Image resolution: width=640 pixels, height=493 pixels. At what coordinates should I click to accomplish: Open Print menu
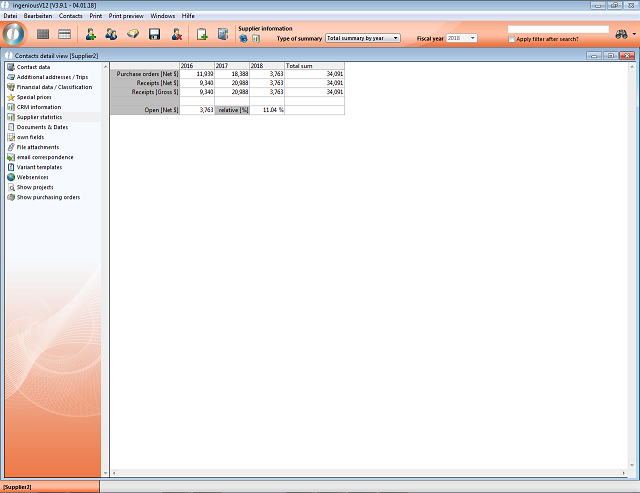click(x=96, y=16)
